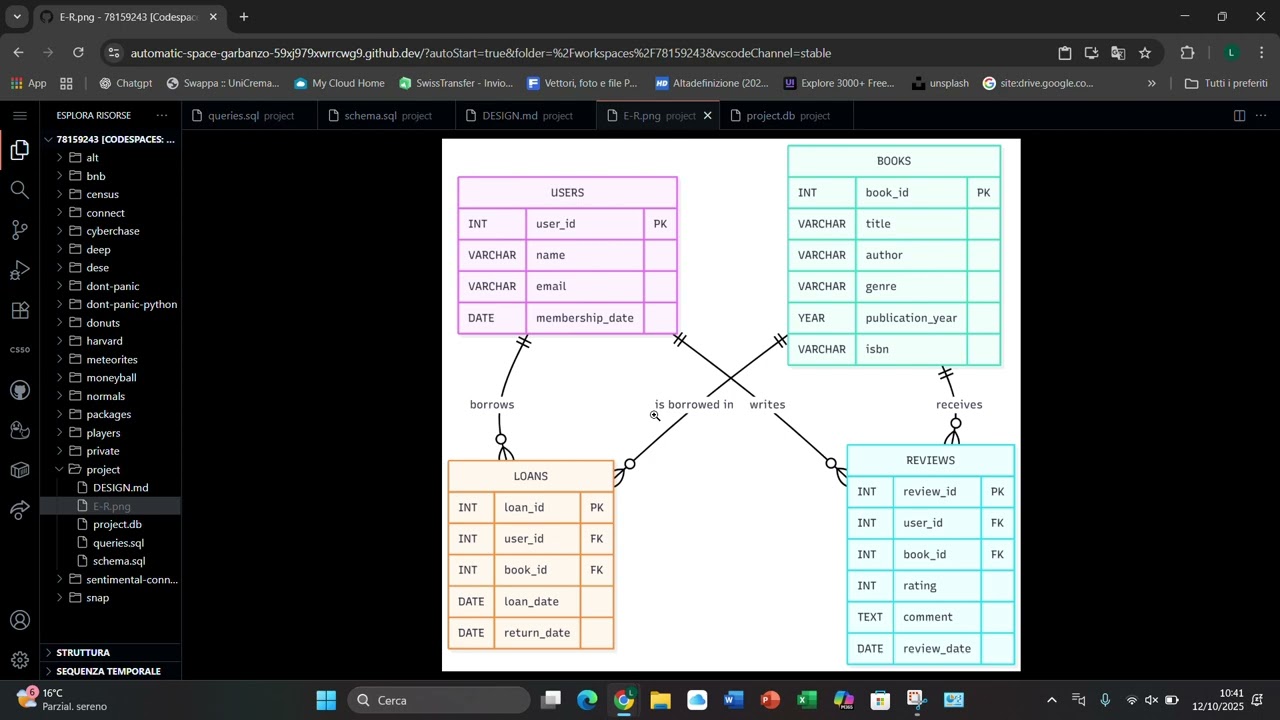1280x720 pixels.
Task: Open the Chatgpt bookmark
Action: click(126, 83)
